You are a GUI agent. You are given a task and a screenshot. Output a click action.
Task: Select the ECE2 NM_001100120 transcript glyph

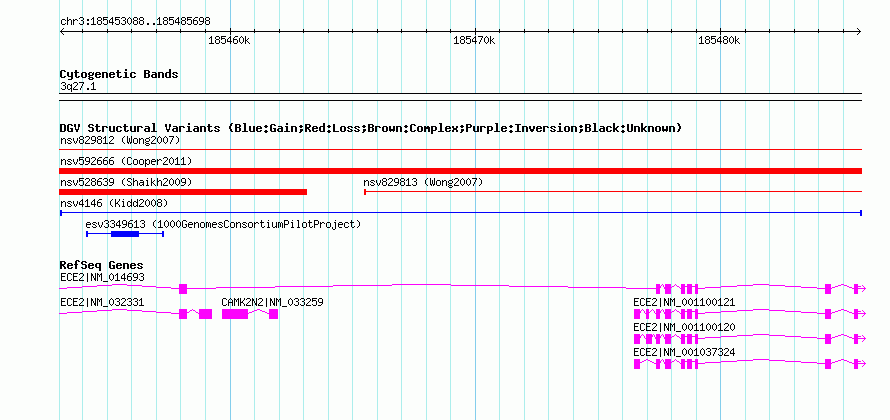coord(749,339)
